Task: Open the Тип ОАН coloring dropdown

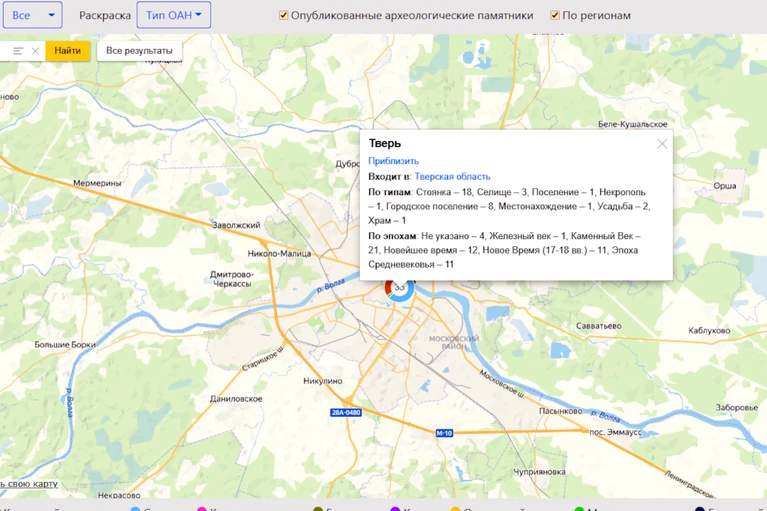Action: 174,15
